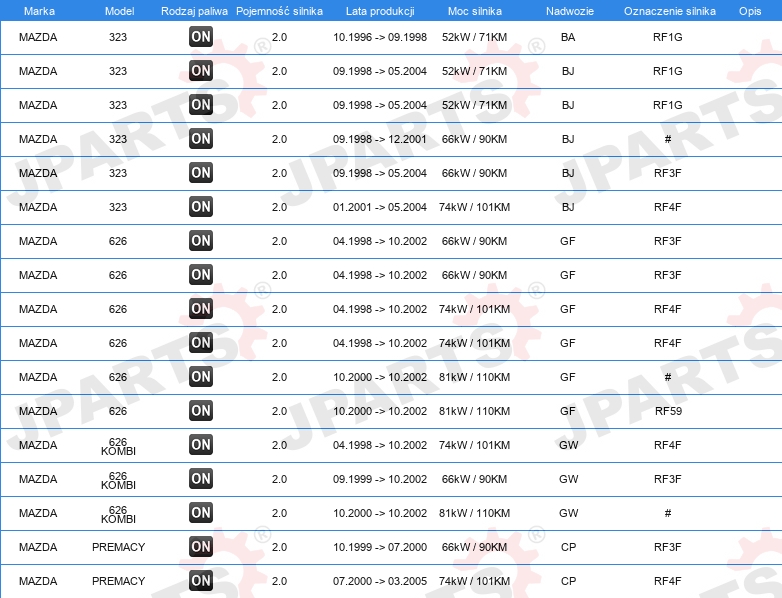
Task: Click the ON icon in the 626 KOMBI RF3F row
Action: 201,478
